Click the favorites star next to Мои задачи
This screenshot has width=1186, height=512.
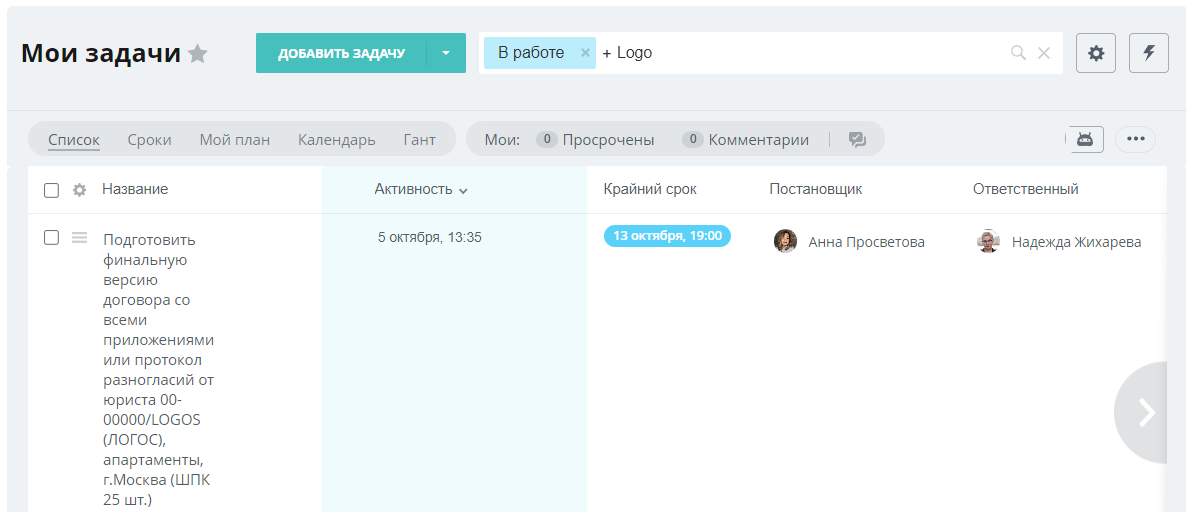pos(198,54)
